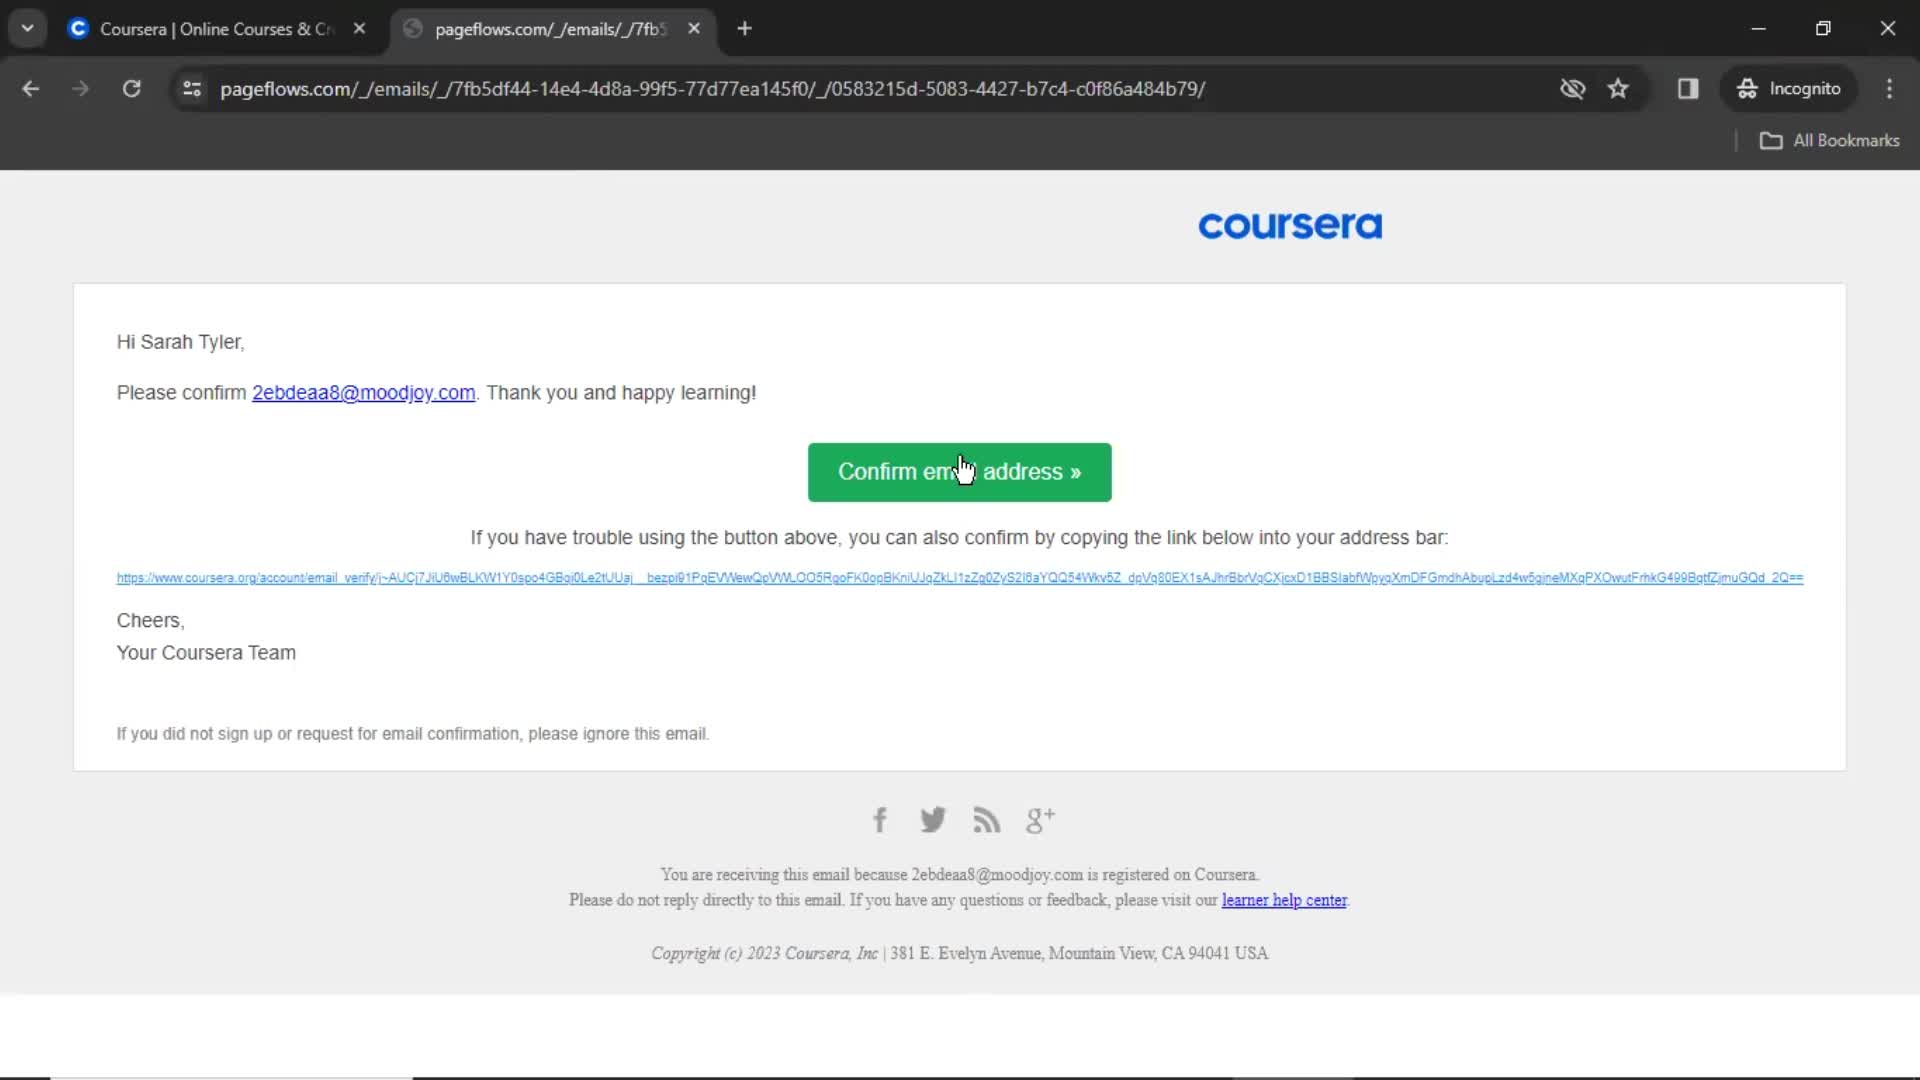Open Twitter social icon link
This screenshot has width=1920, height=1080.
935,820
